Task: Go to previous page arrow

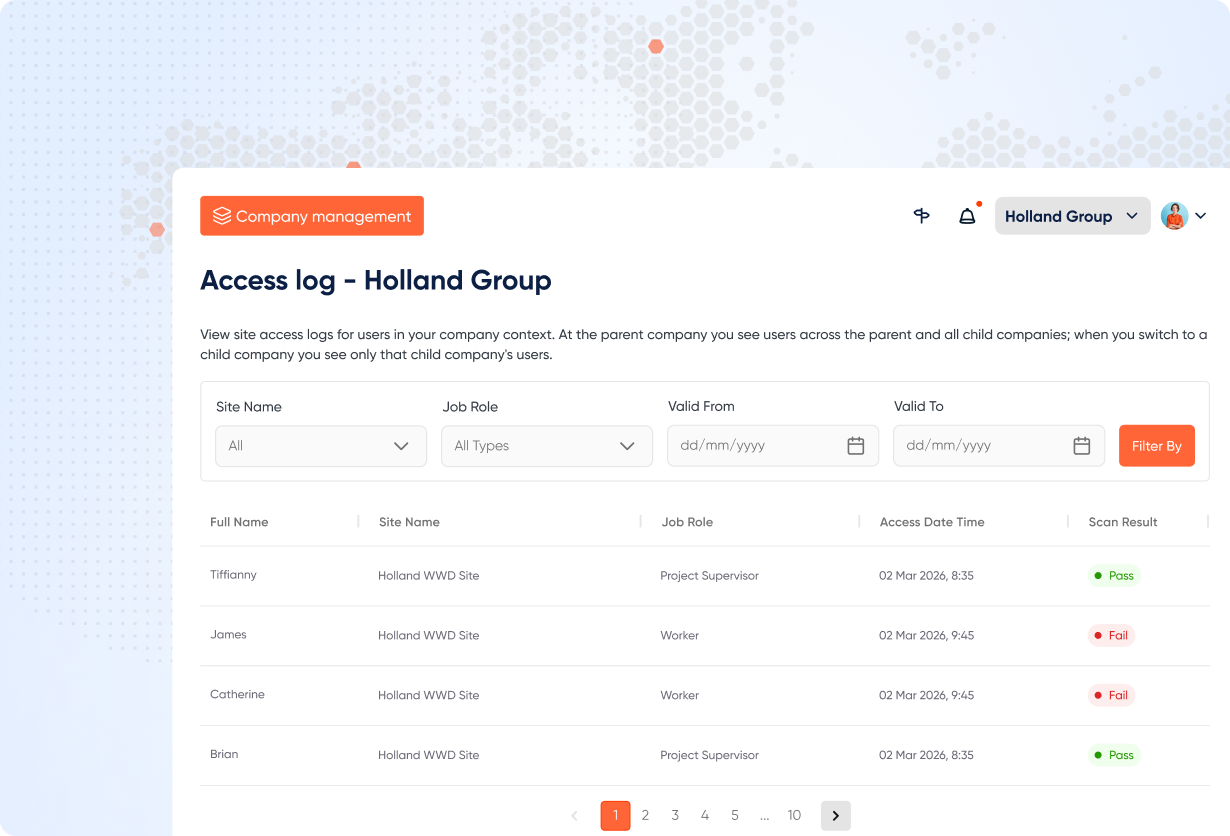Action: tap(574, 816)
